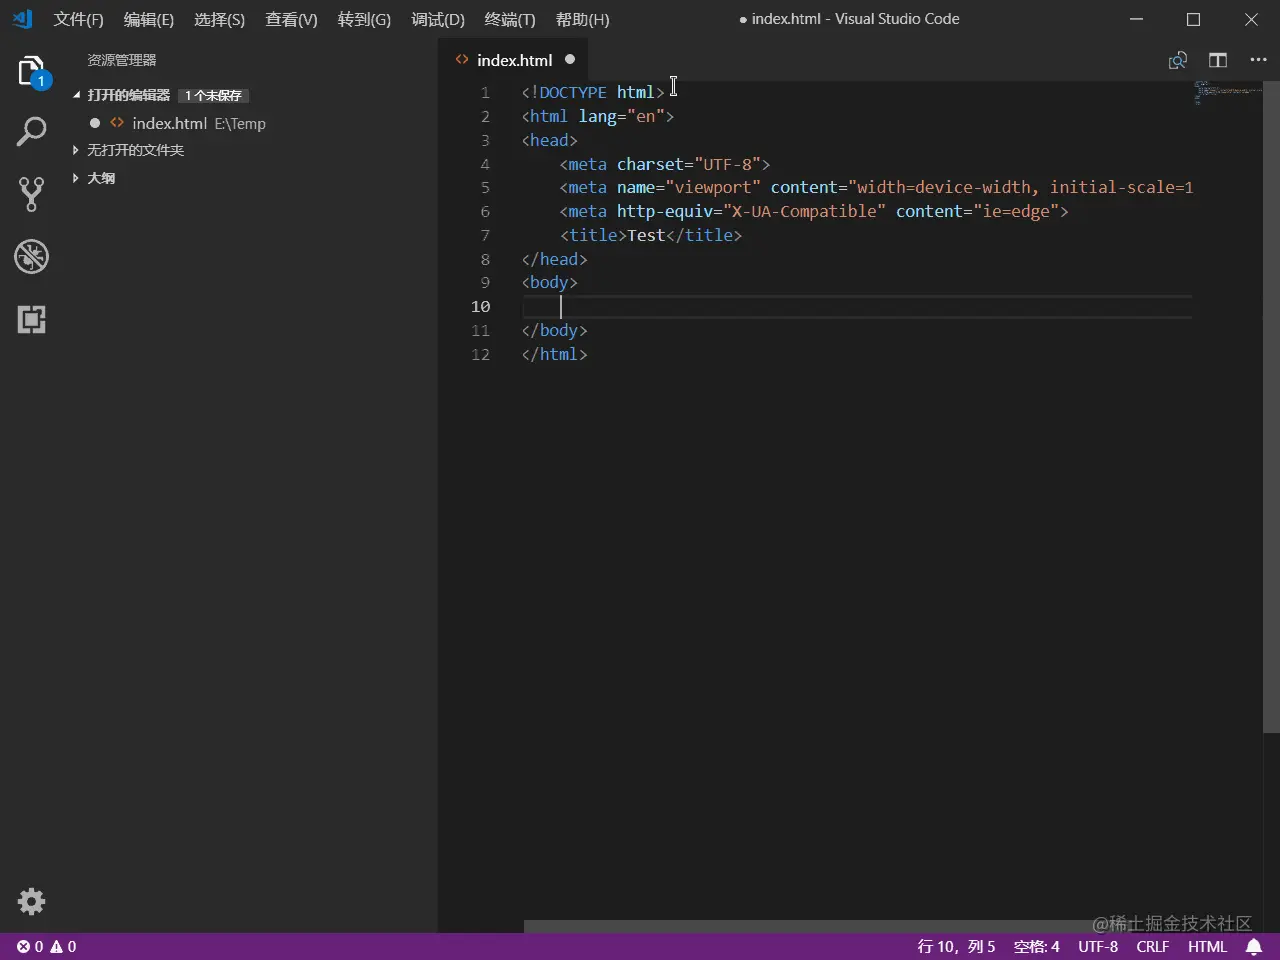Click the <!DOCTYPE html> code line
Viewport: 1280px width, 960px height.
click(x=593, y=92)
